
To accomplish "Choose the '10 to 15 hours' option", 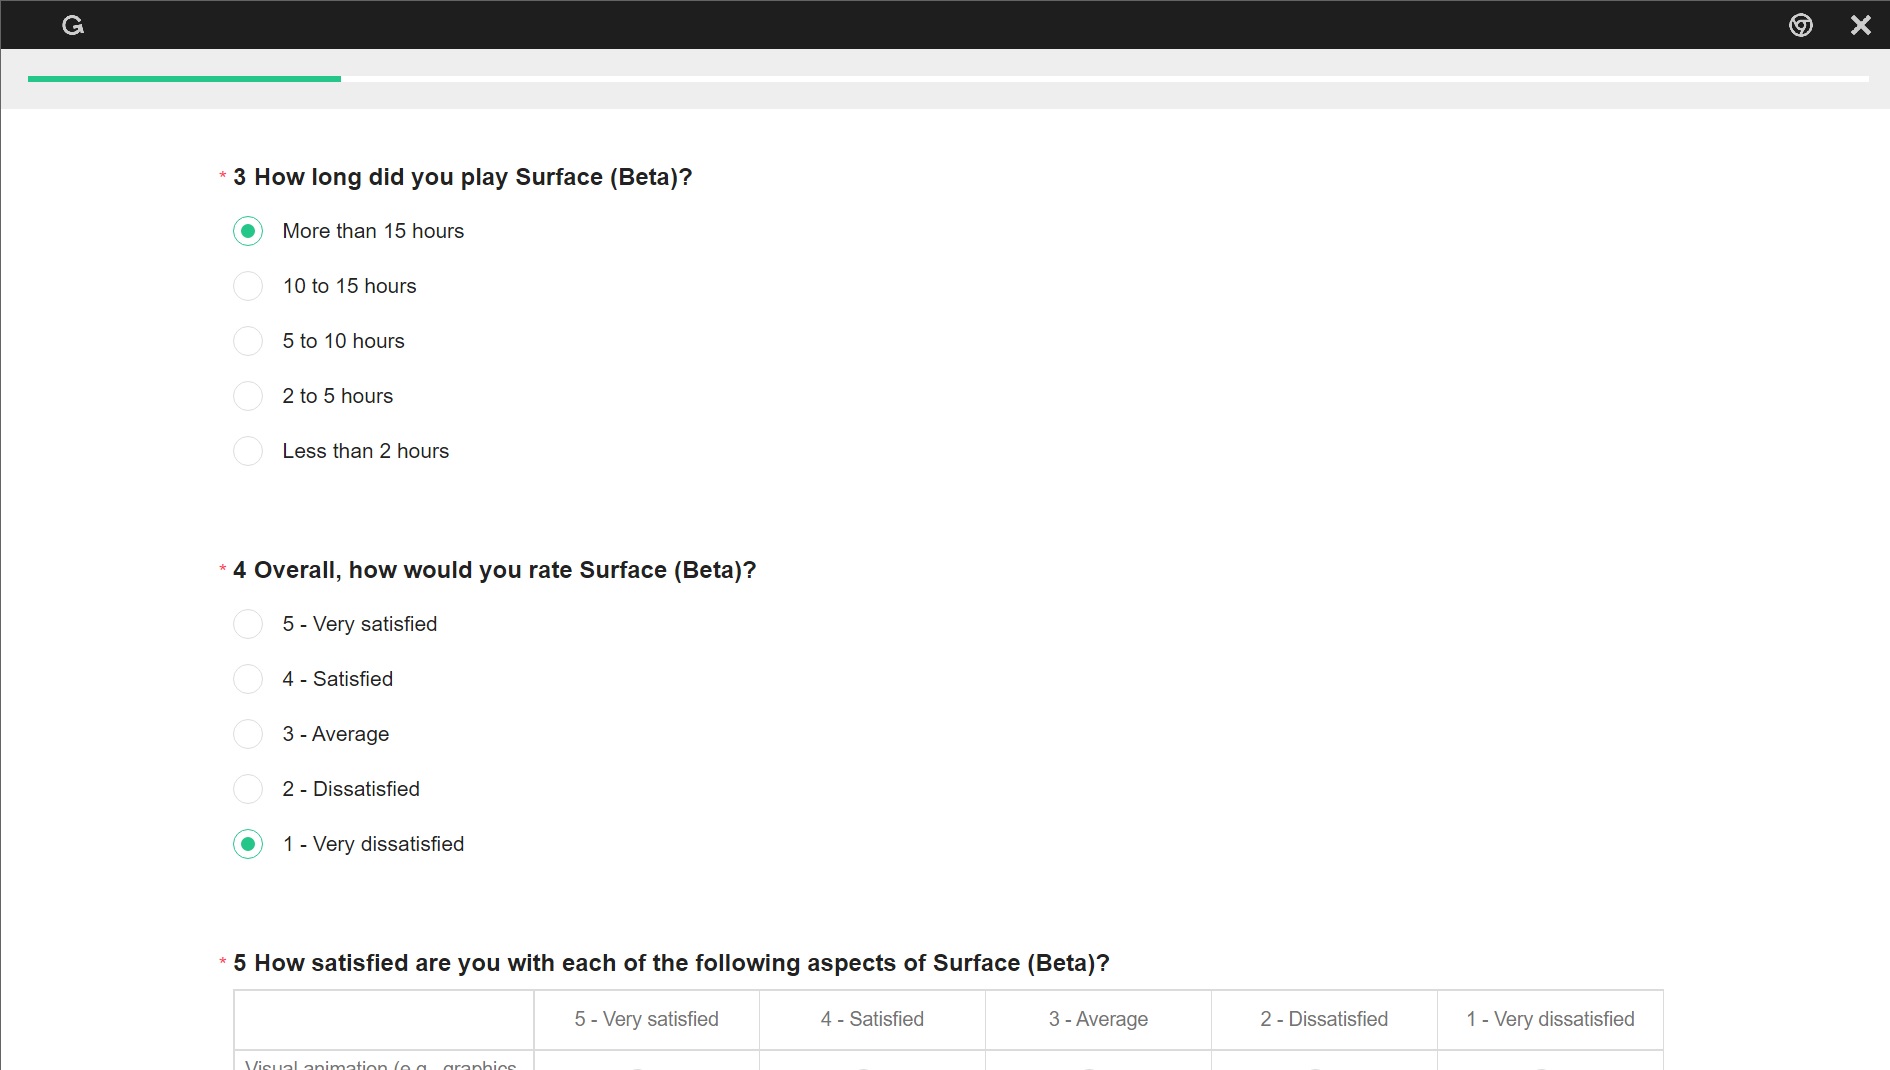I will [248, 286].
